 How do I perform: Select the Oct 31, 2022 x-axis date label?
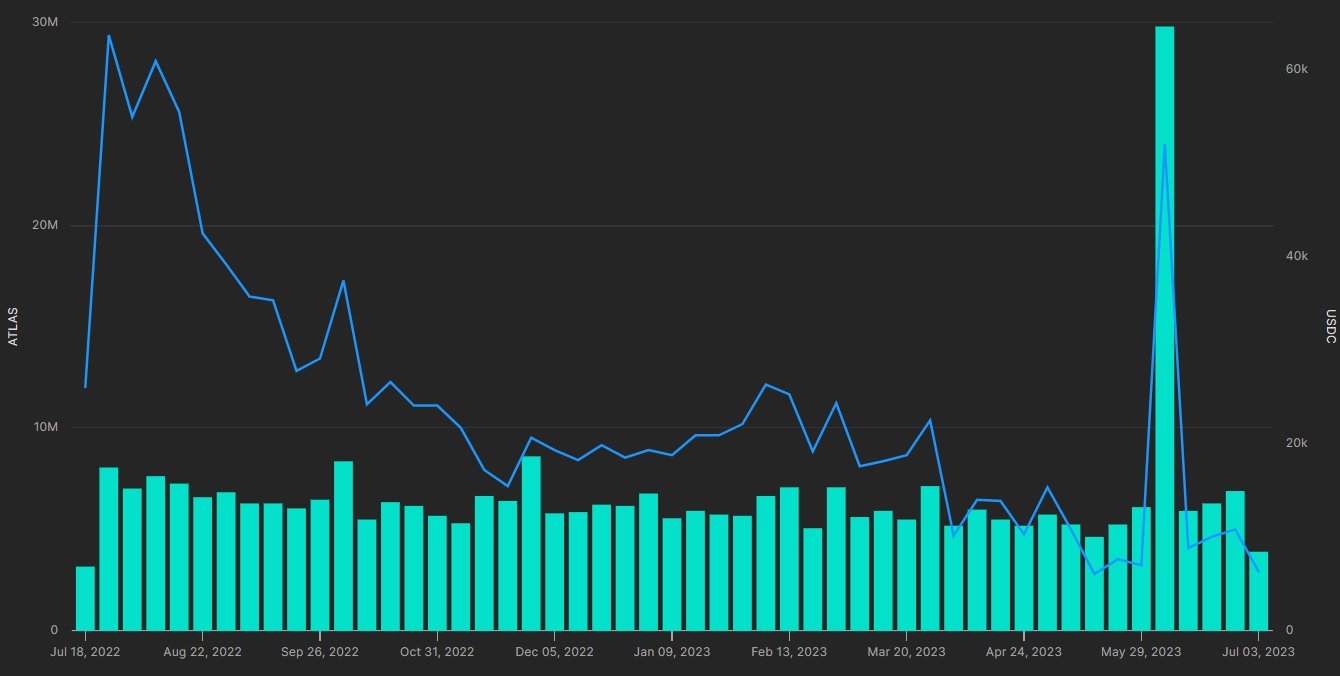coord(436,652)
